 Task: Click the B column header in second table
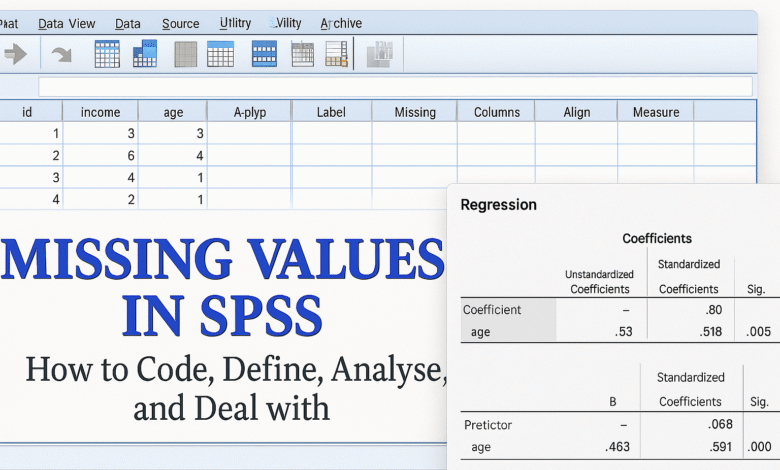pyautogui.click(x=613, y=401)
